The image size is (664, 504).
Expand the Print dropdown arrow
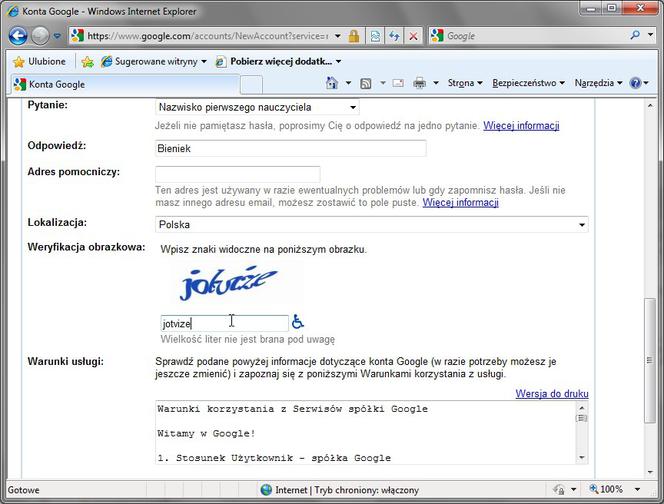click(x=435, y=83)
